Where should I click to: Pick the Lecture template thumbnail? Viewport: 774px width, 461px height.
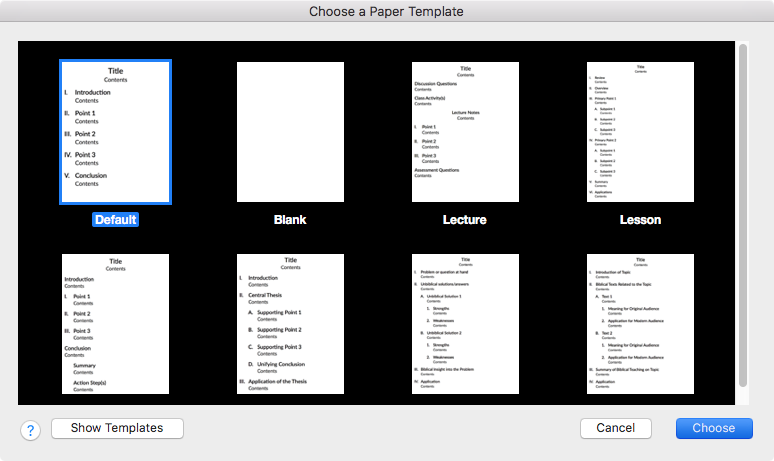(x=465, y=131)
